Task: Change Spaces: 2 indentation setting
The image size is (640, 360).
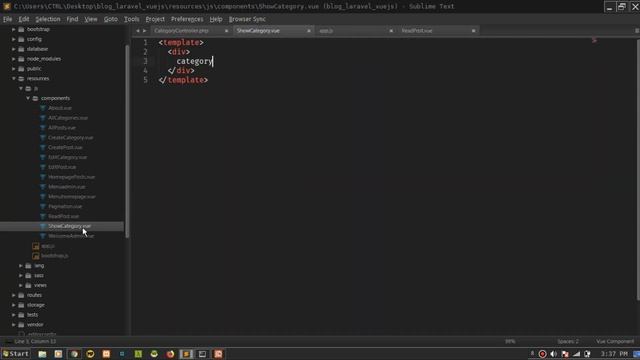Action: pyautogui.click(x=568, y=341)
